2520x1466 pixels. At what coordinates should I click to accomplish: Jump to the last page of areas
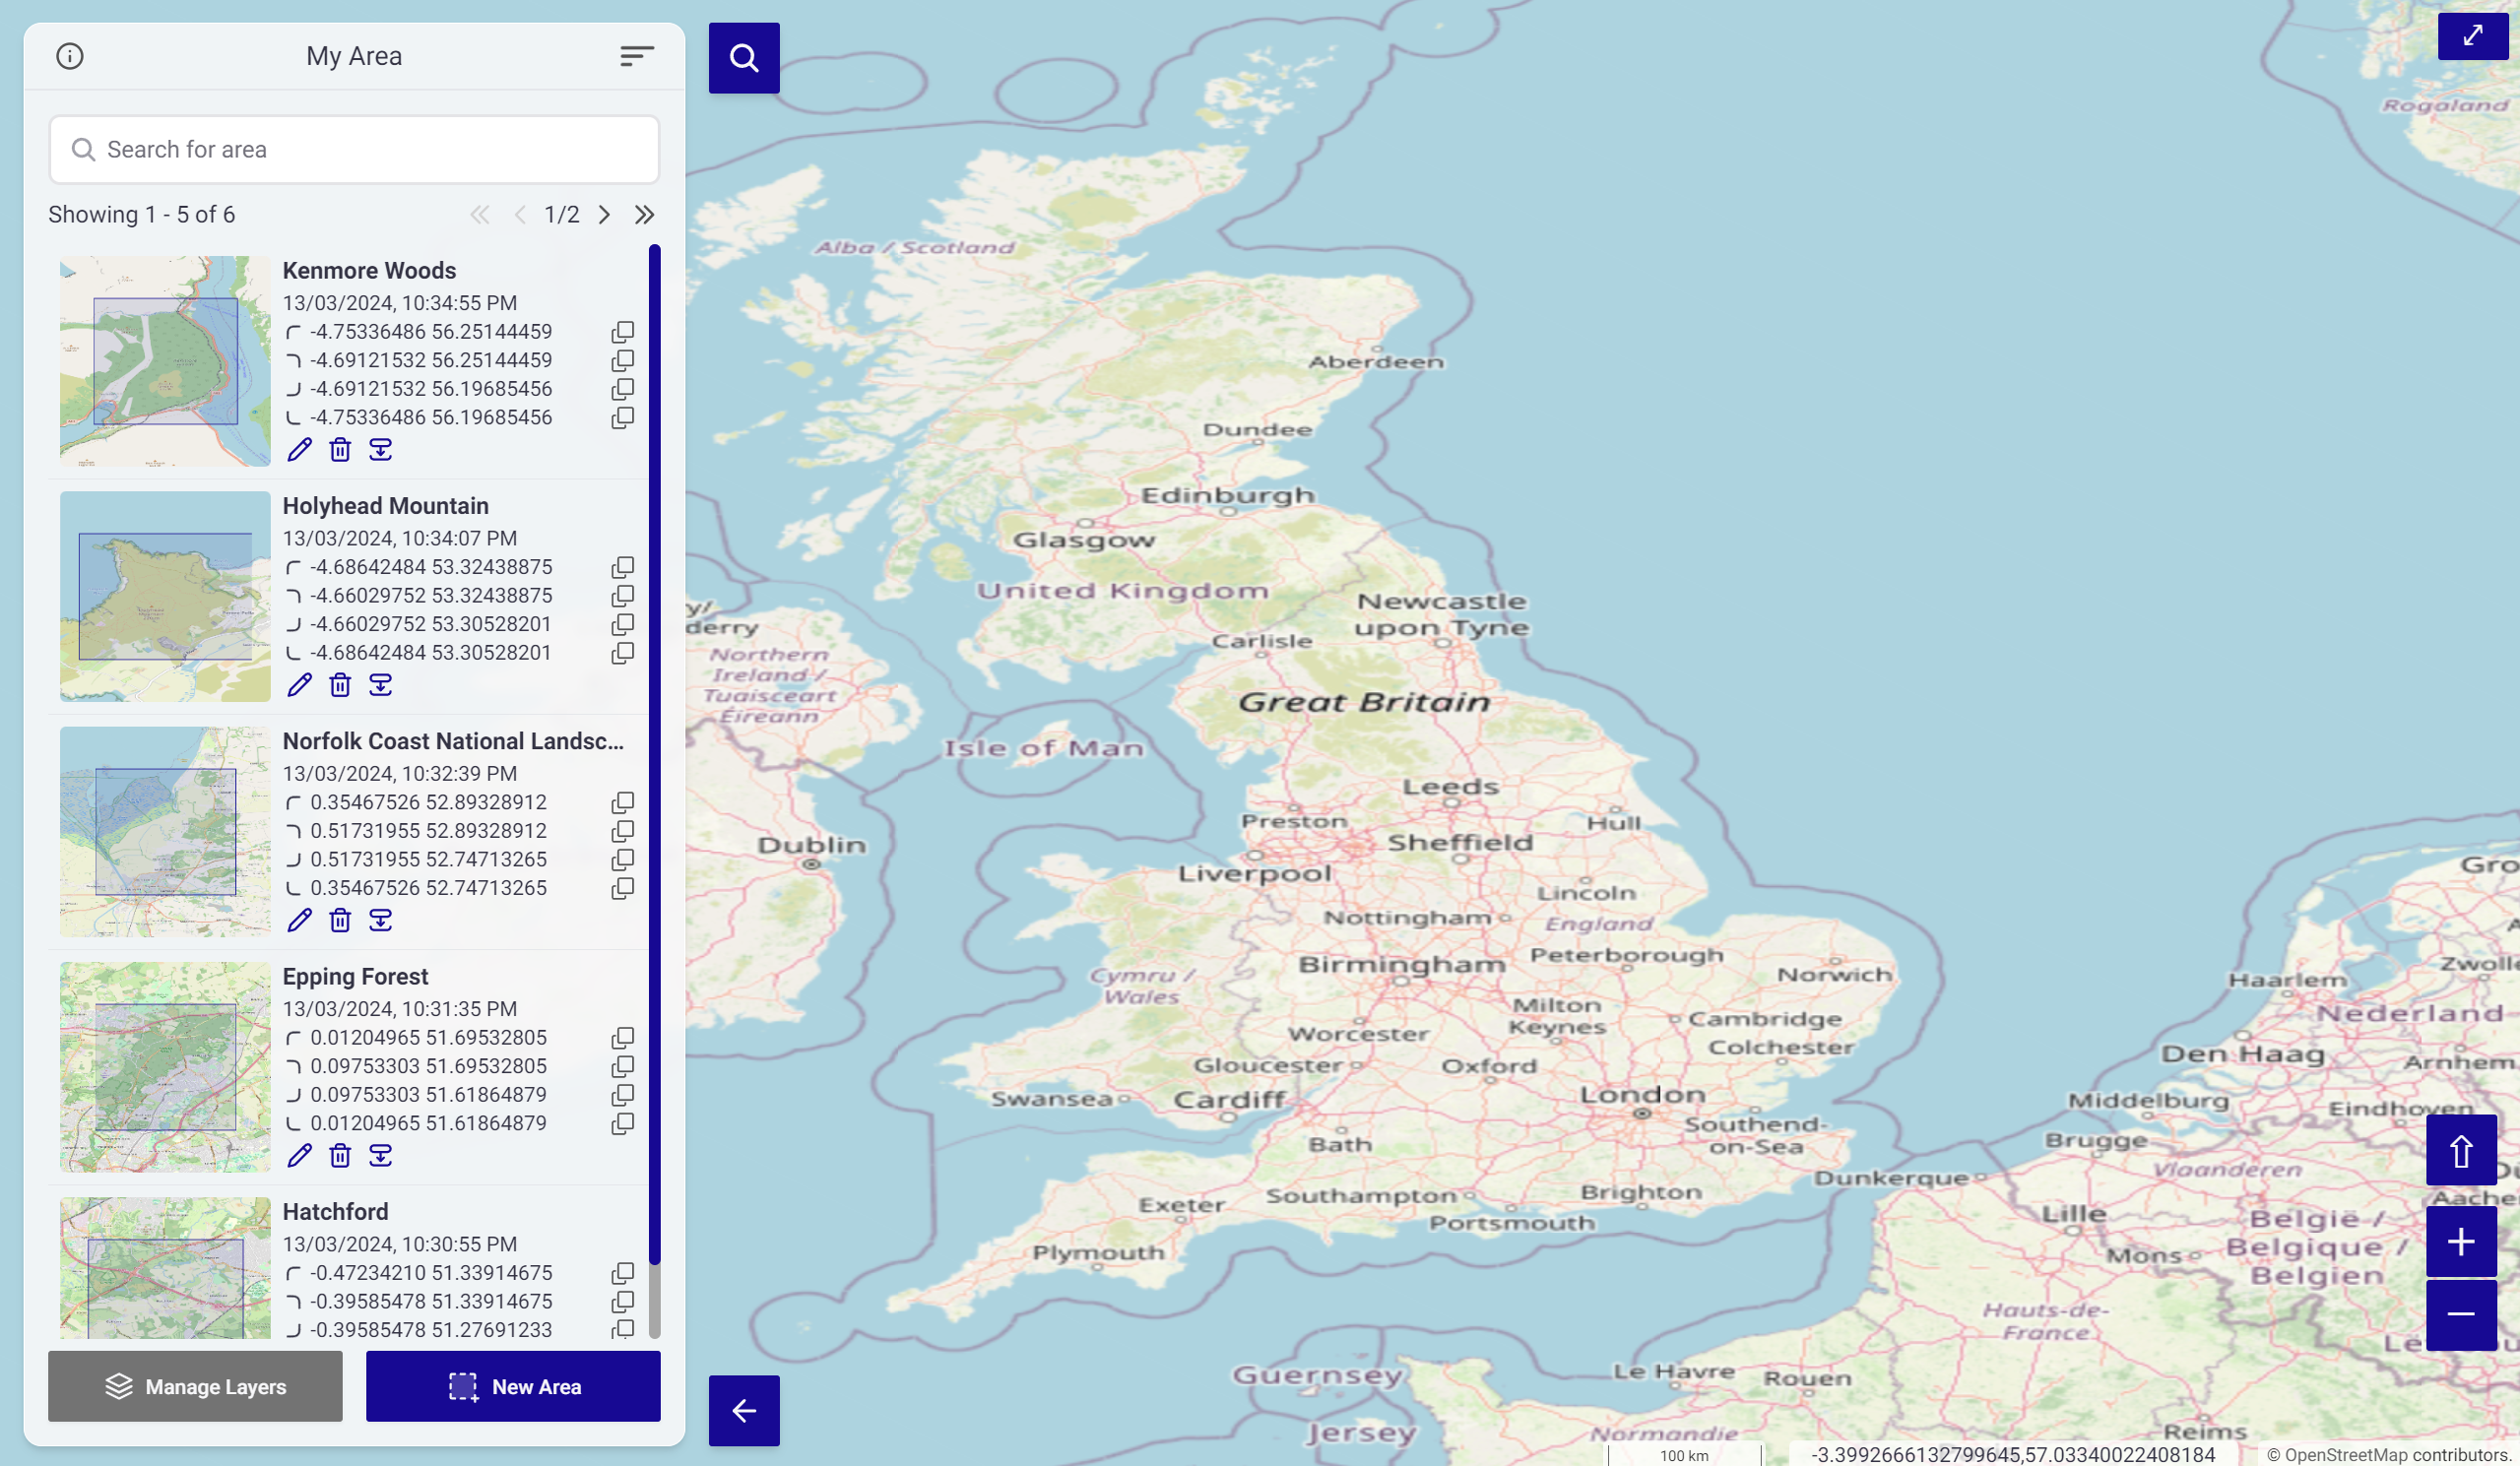click(644, 215)
